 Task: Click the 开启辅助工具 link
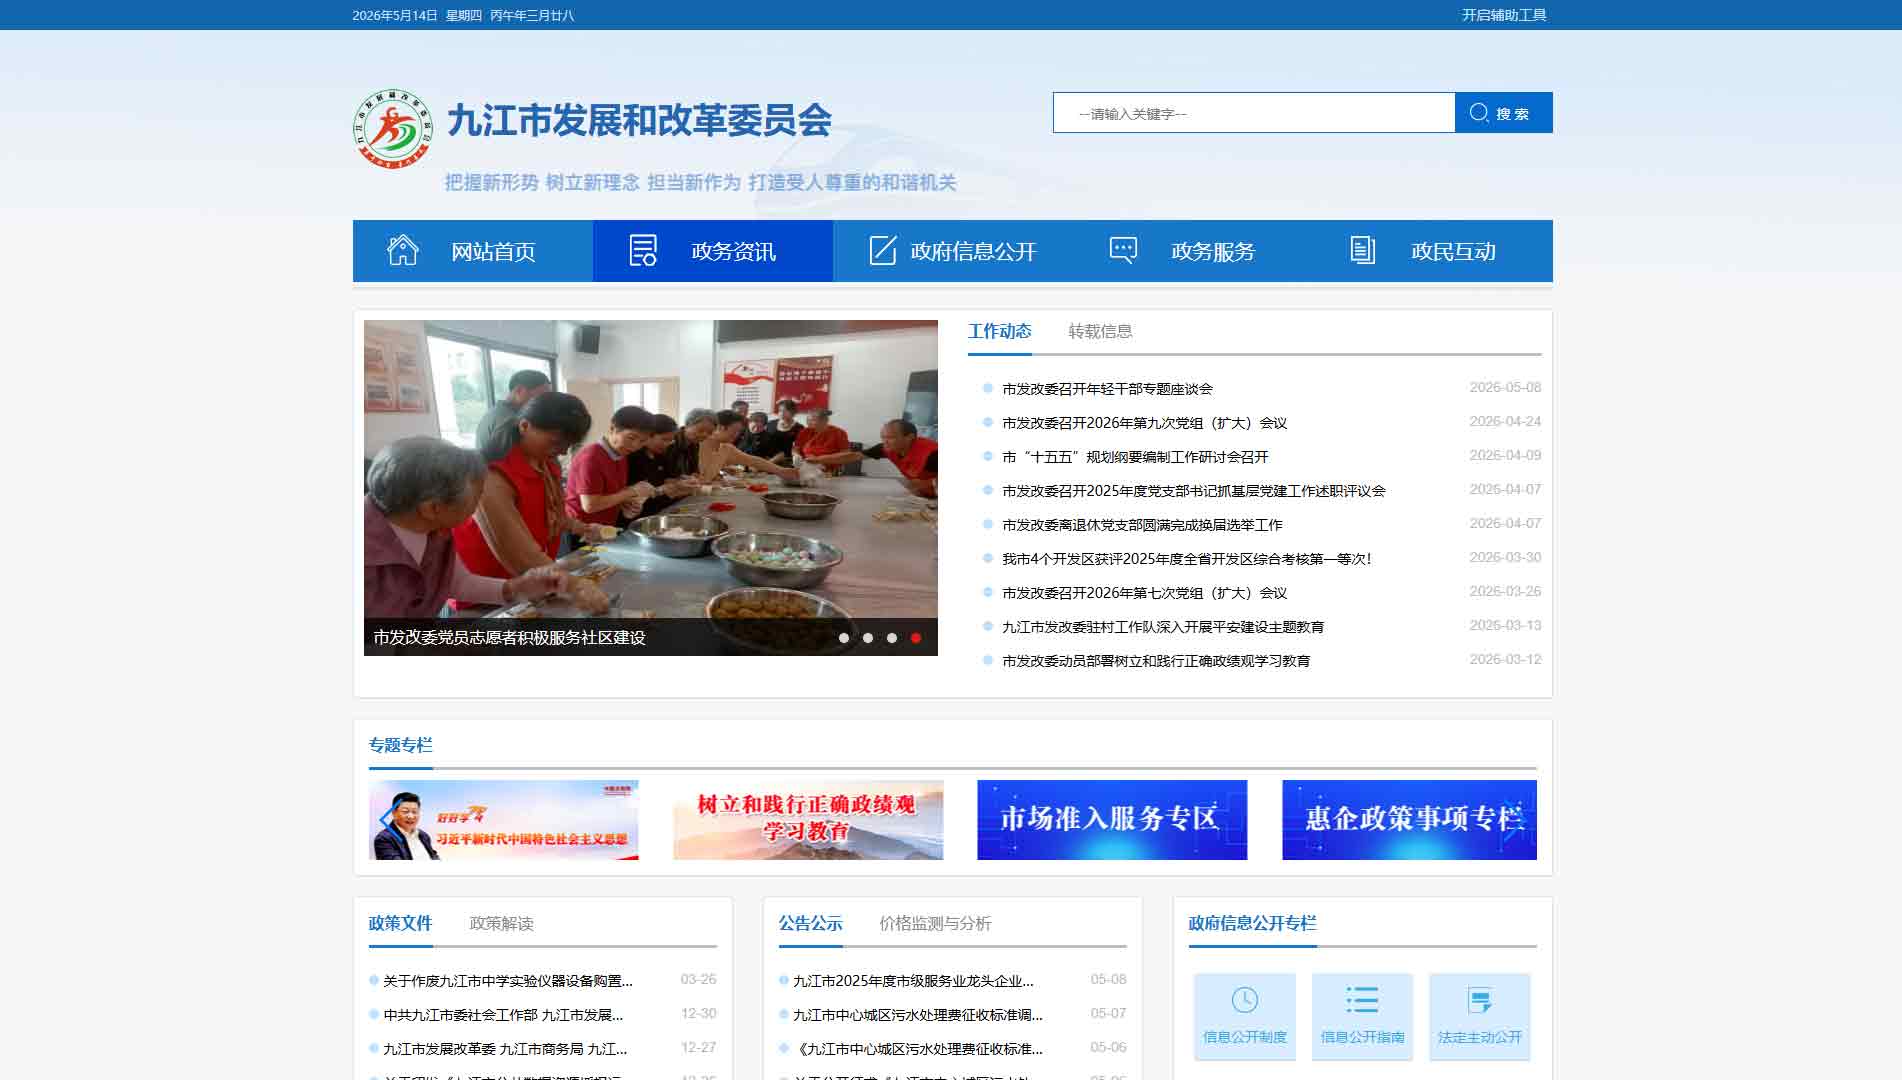coord(1504,15)
